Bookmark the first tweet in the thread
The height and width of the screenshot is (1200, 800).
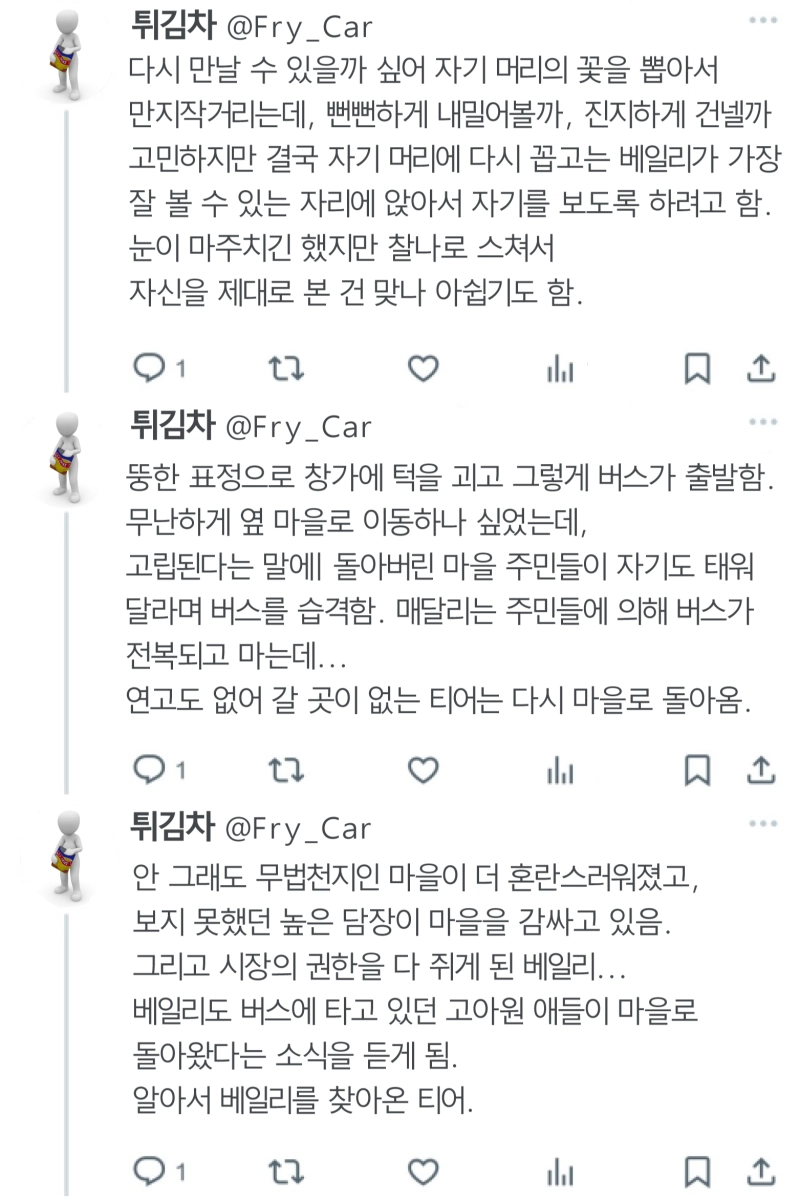(697, 369)
